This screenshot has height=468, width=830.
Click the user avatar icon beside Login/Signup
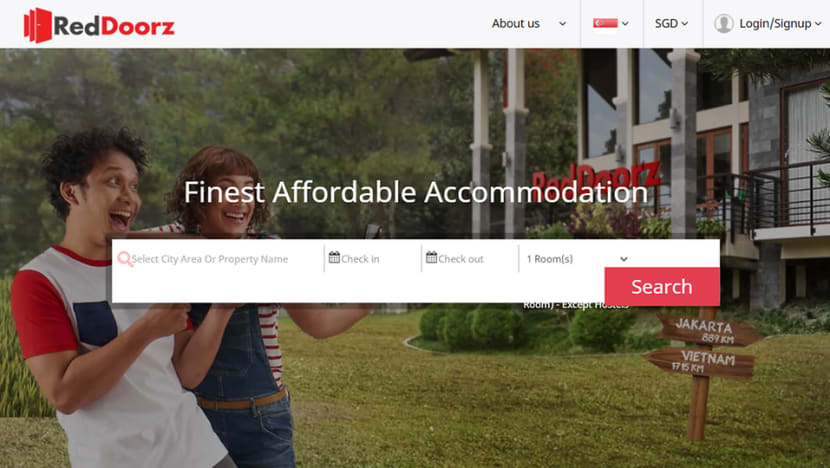(724, 23)
